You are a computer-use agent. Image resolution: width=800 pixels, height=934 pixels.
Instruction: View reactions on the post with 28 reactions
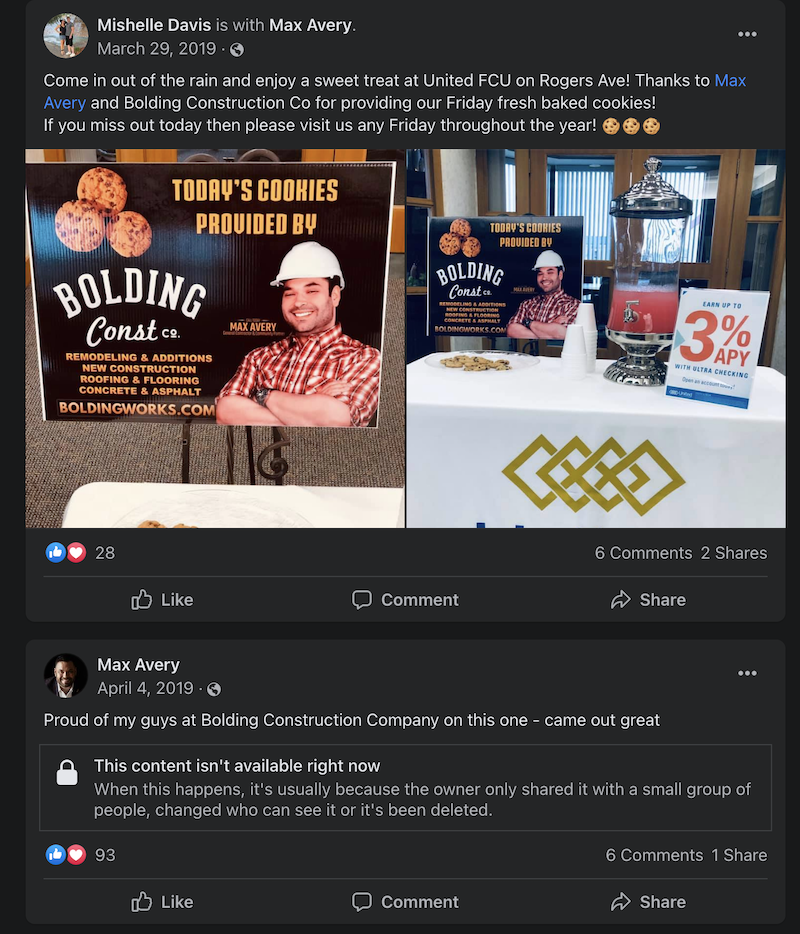click(80, 553)
